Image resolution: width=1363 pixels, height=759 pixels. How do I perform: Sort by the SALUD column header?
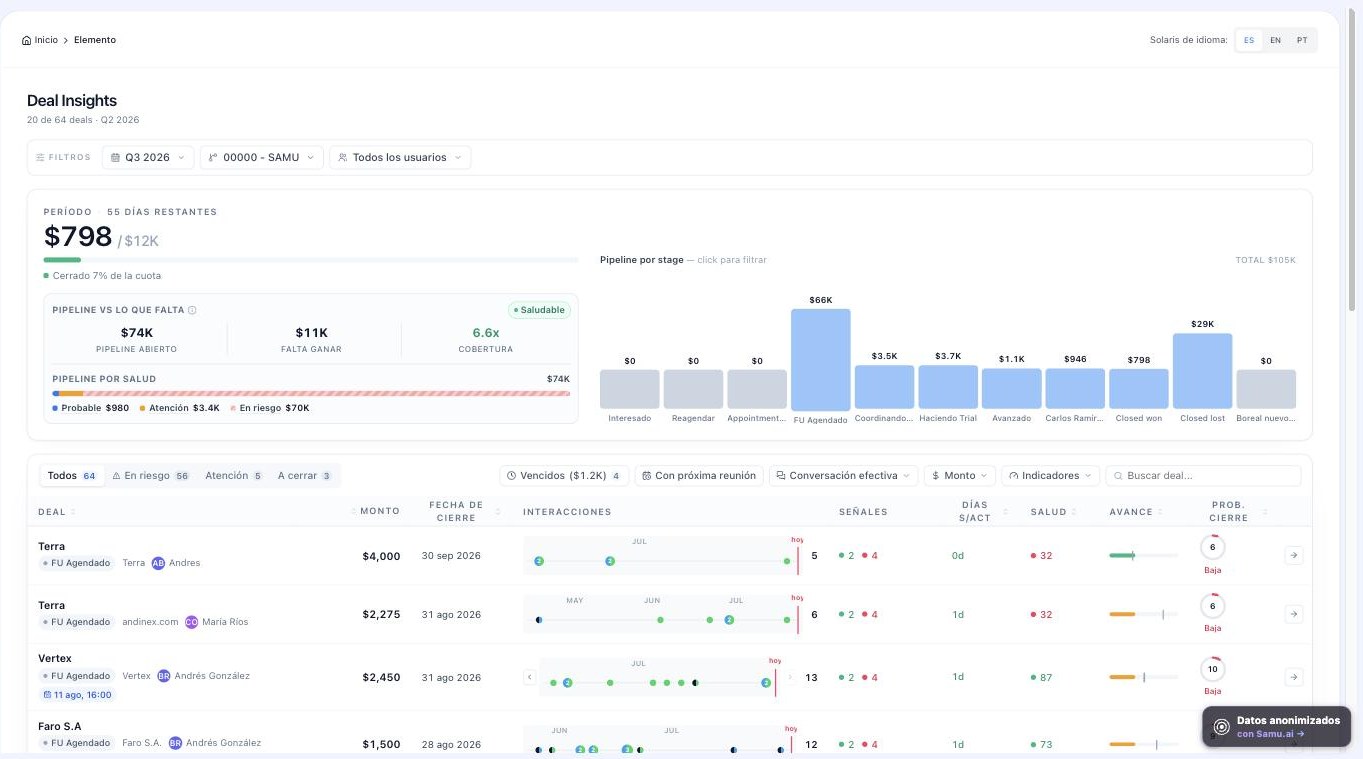coord(1053,512)
